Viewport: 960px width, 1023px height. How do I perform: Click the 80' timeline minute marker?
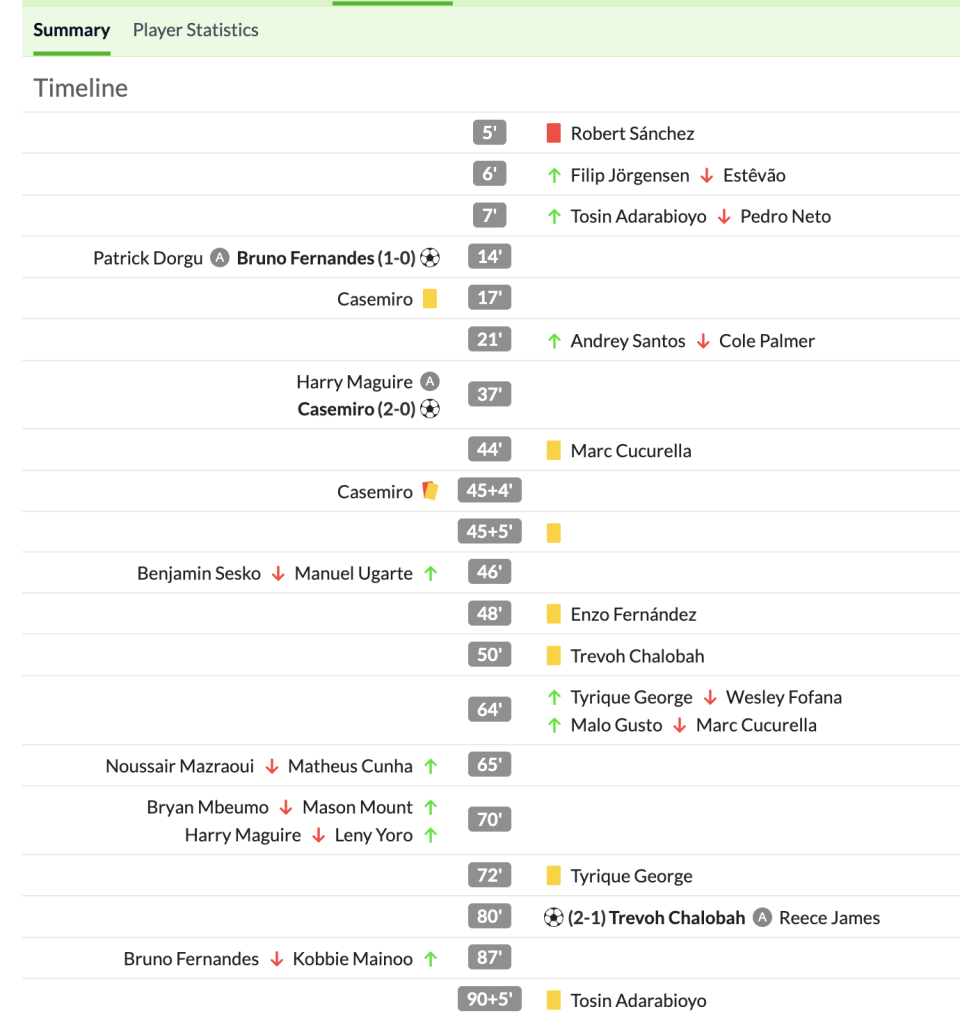point(489,916)
